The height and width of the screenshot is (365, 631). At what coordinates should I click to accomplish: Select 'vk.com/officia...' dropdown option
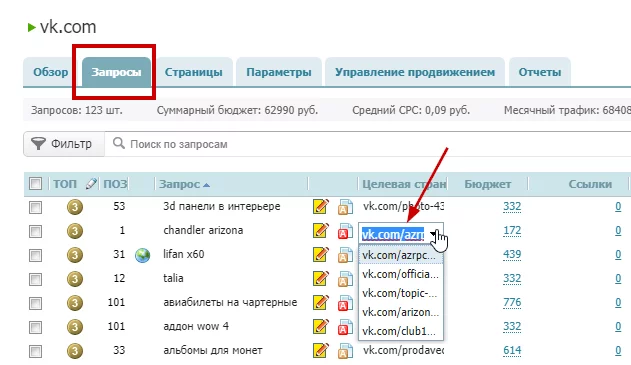coord(401,274)
